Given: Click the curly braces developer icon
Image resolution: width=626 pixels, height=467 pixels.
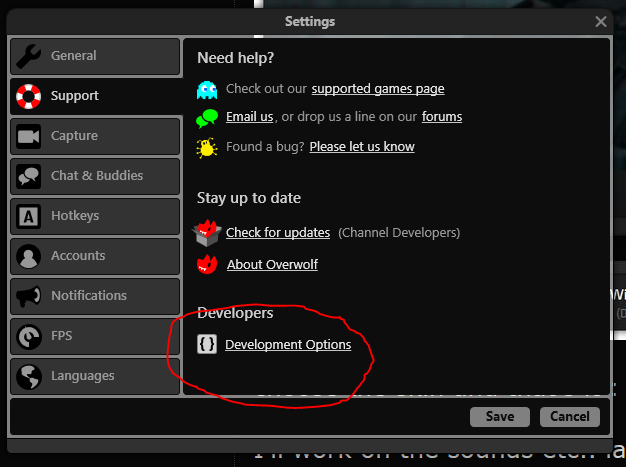Looking at the screenshot, I should pos(207,344).
